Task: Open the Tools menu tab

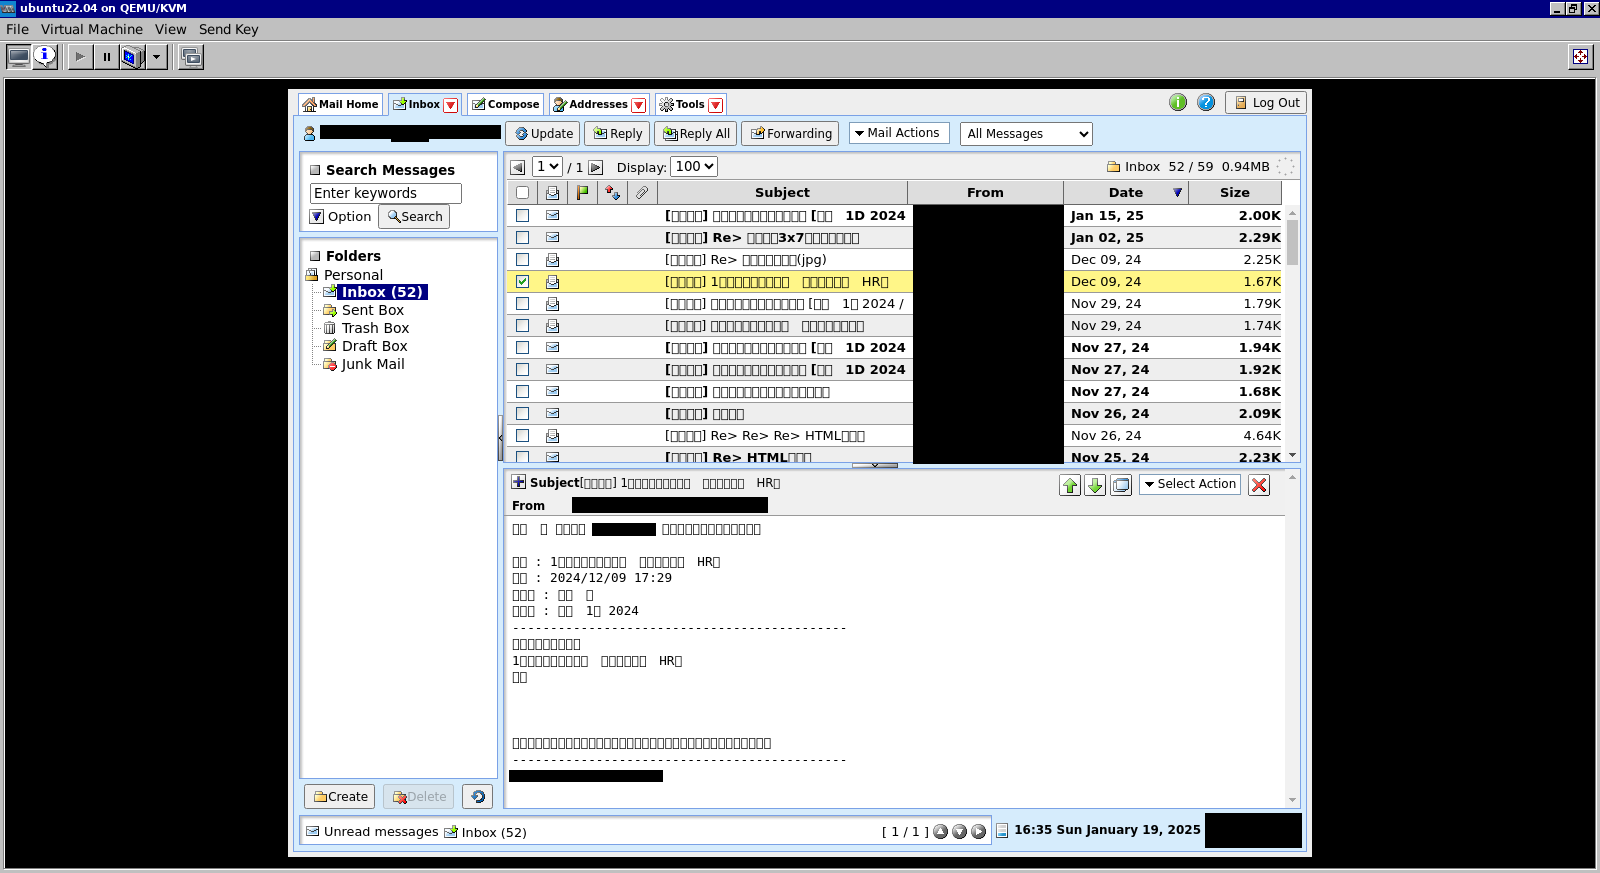Action: pyautogui.click(x=690, y=104)
